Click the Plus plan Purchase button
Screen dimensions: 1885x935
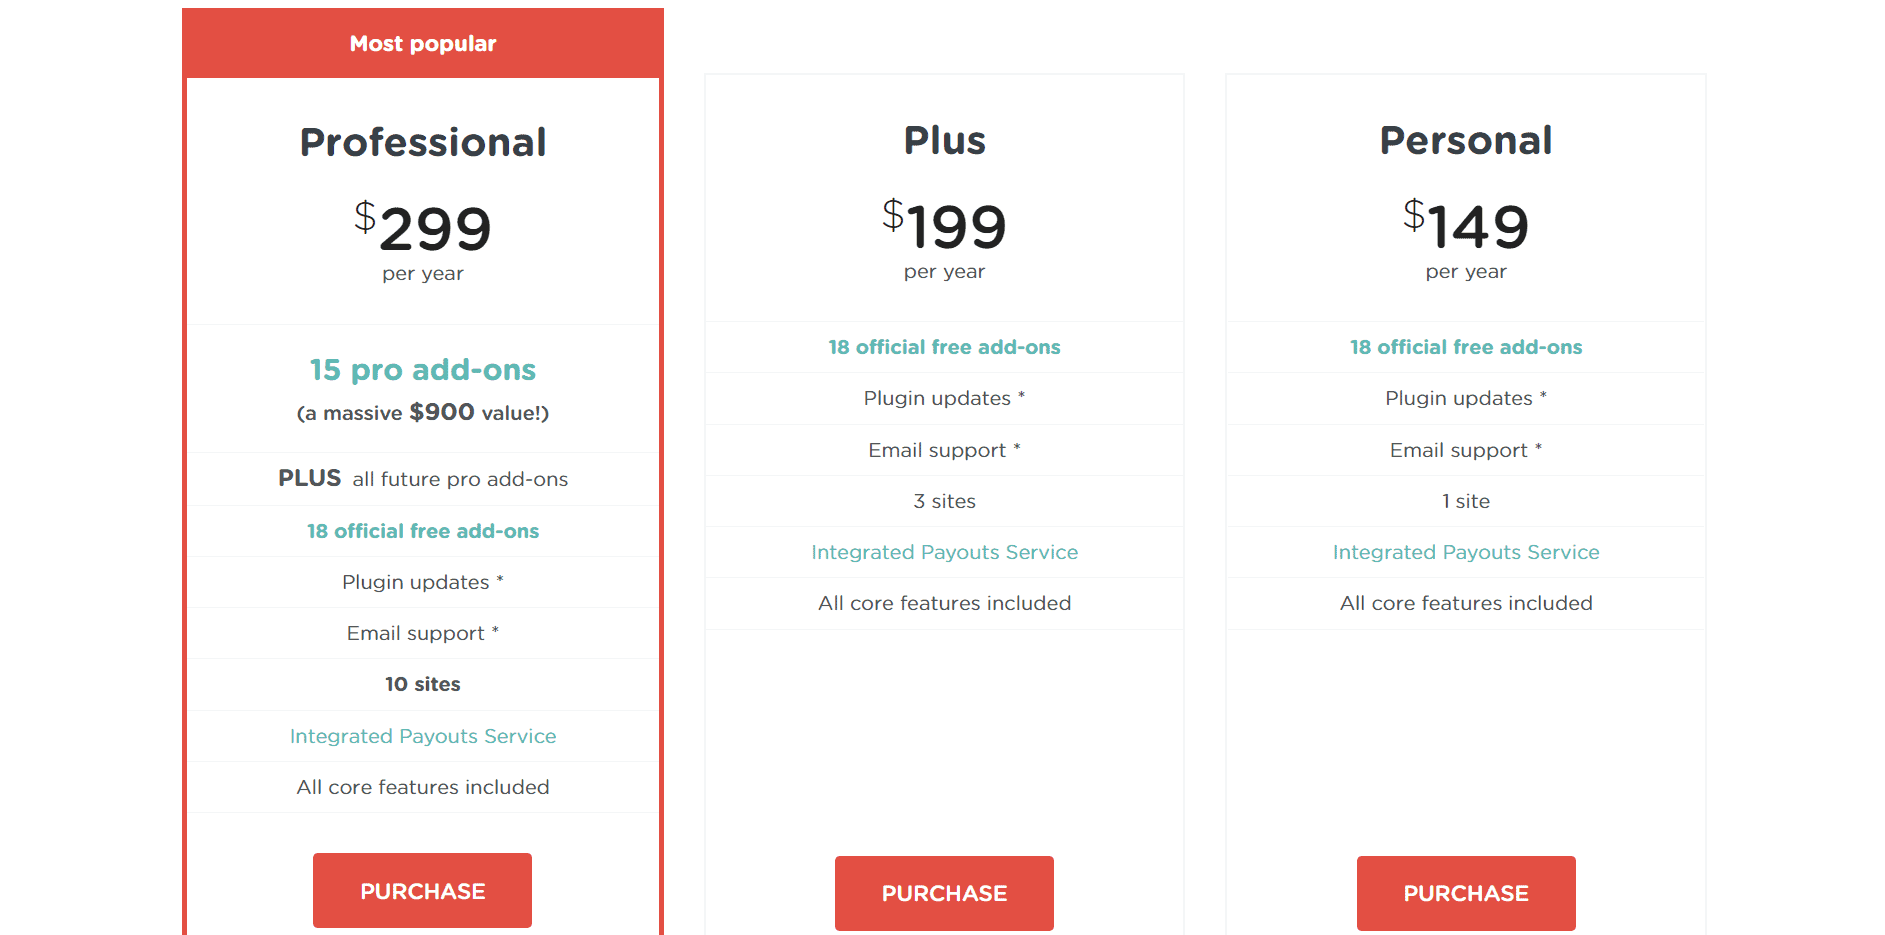[943, 892]
